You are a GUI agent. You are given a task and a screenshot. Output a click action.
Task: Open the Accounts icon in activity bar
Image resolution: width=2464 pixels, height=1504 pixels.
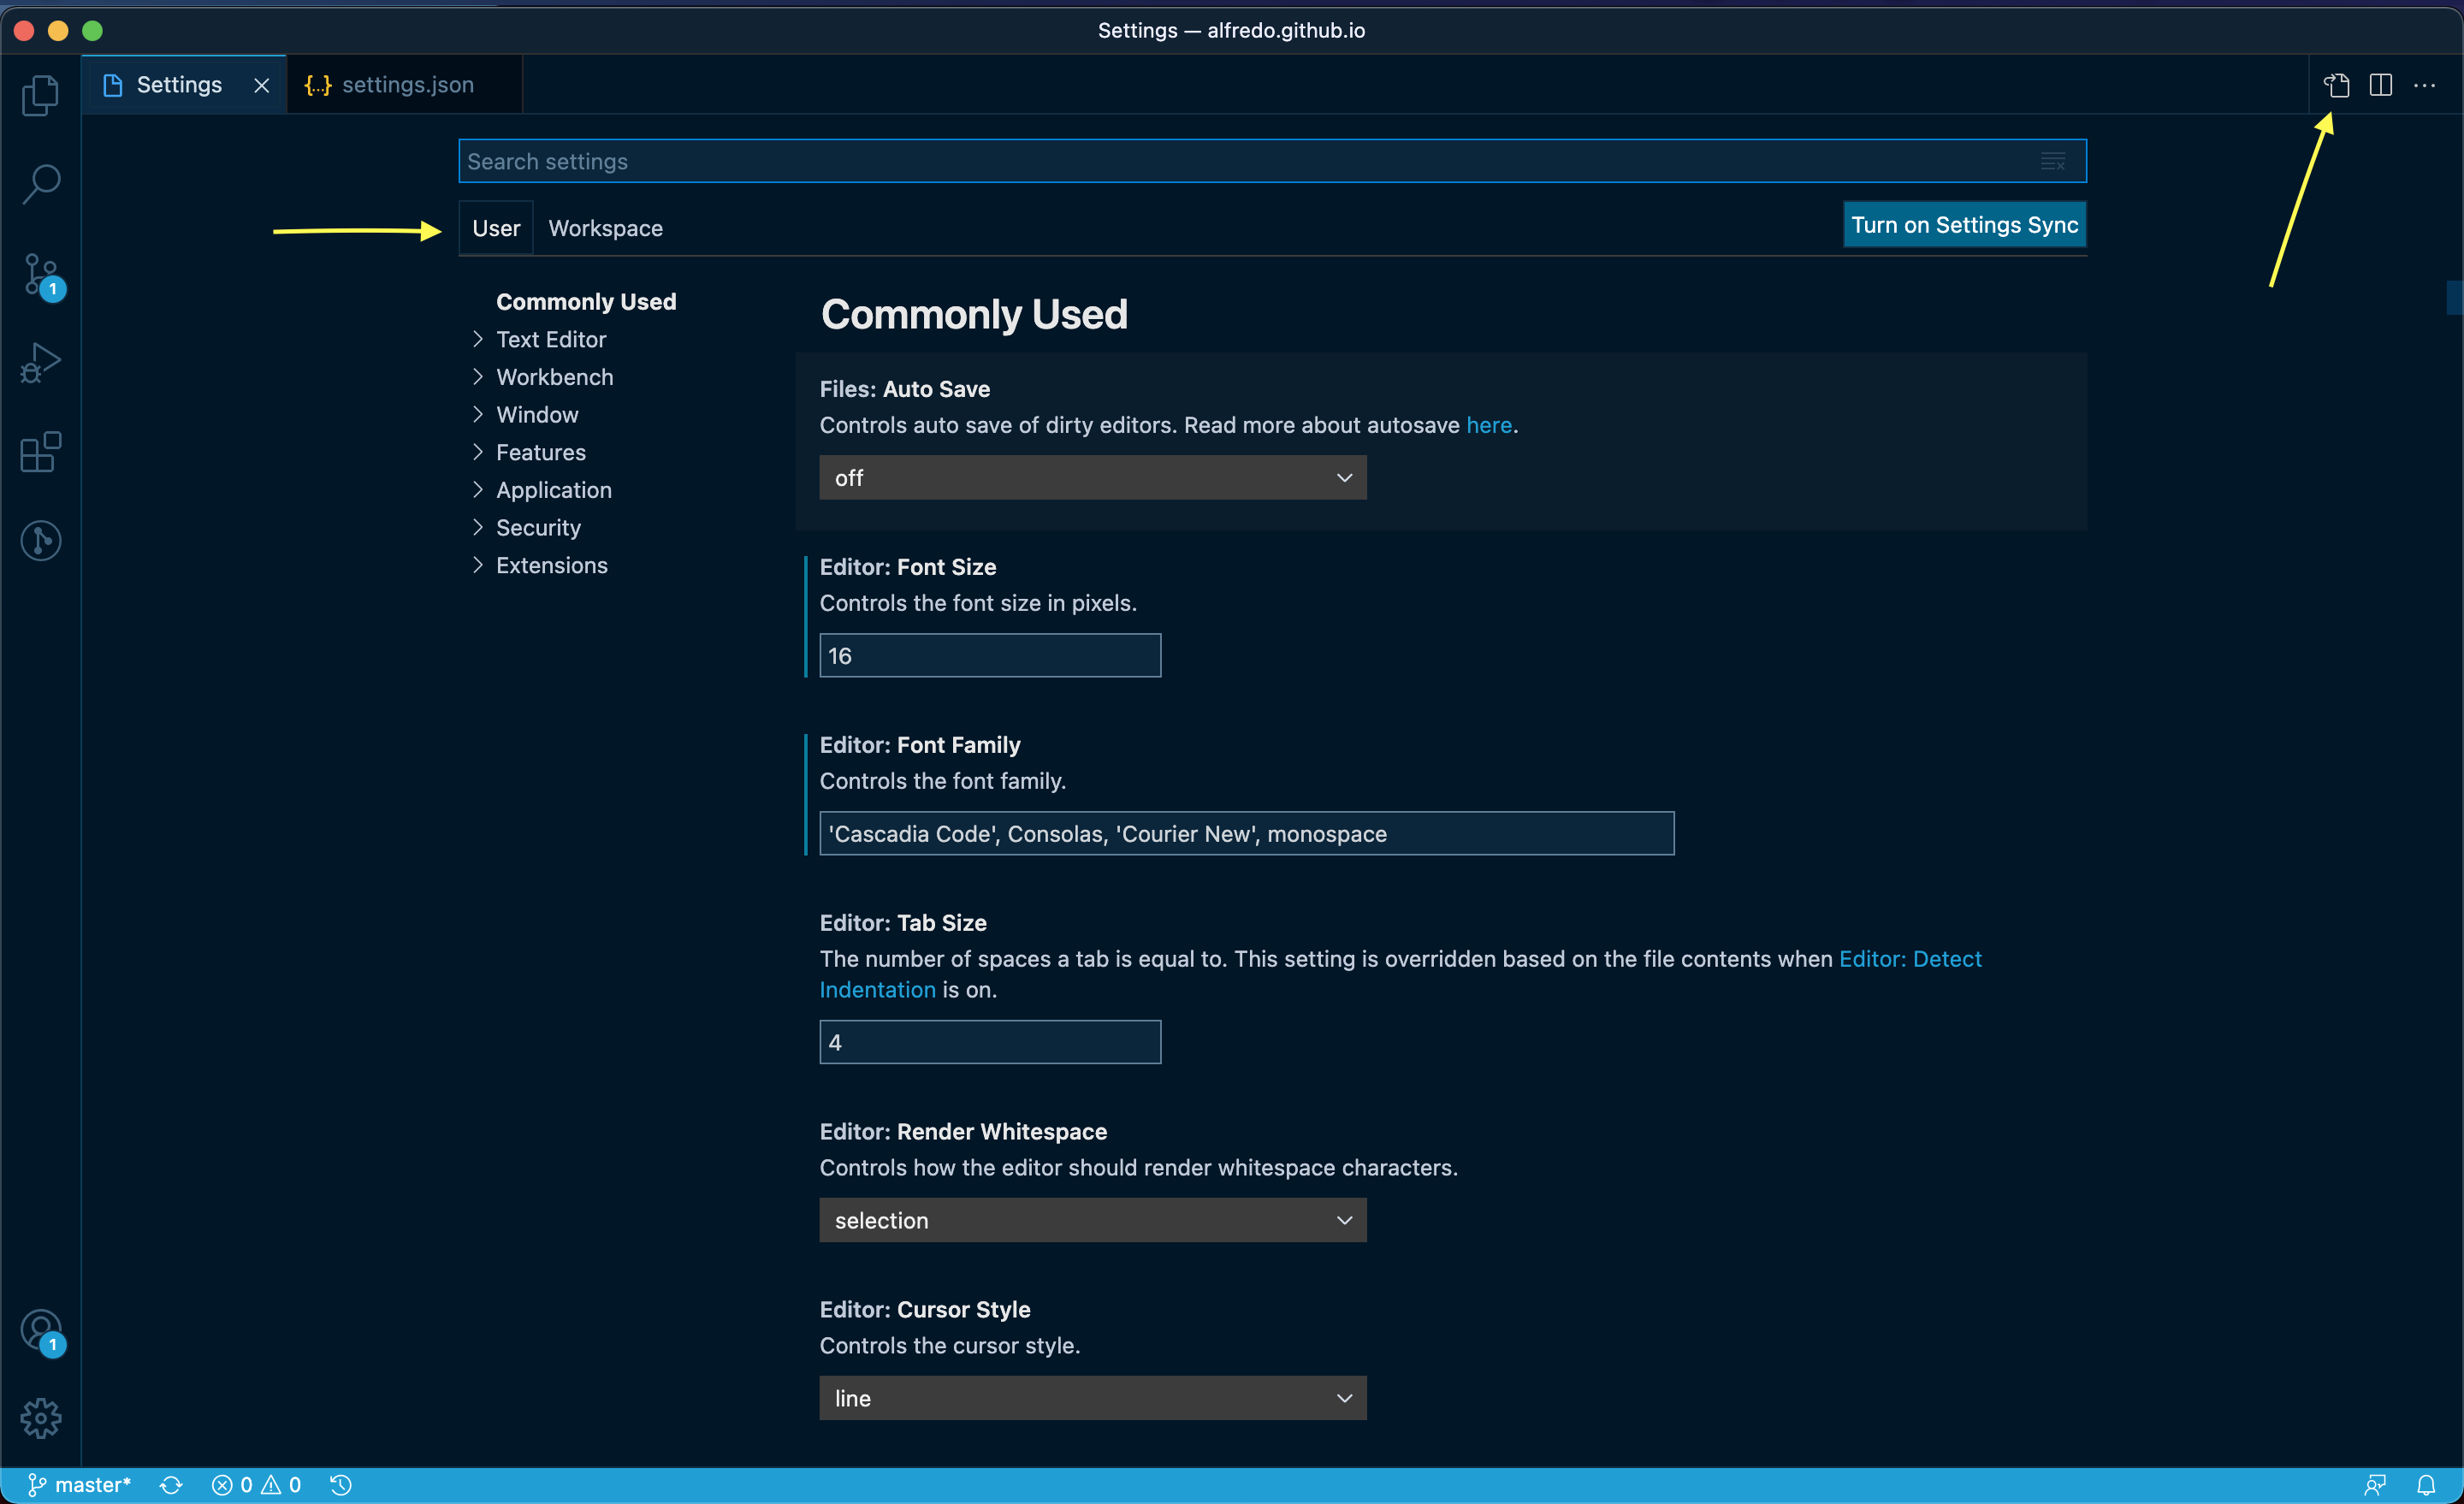pyautogui.click(x=40, y=1331)
